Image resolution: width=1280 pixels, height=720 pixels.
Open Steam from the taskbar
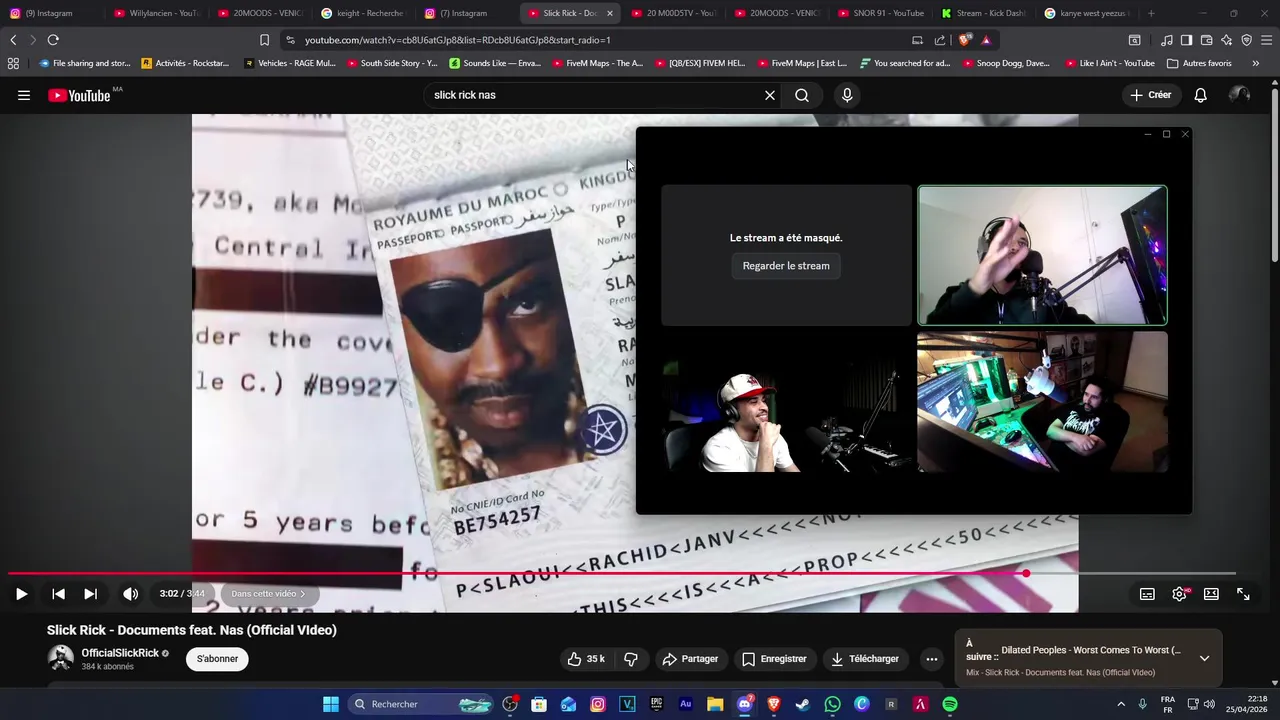point(803,704)
